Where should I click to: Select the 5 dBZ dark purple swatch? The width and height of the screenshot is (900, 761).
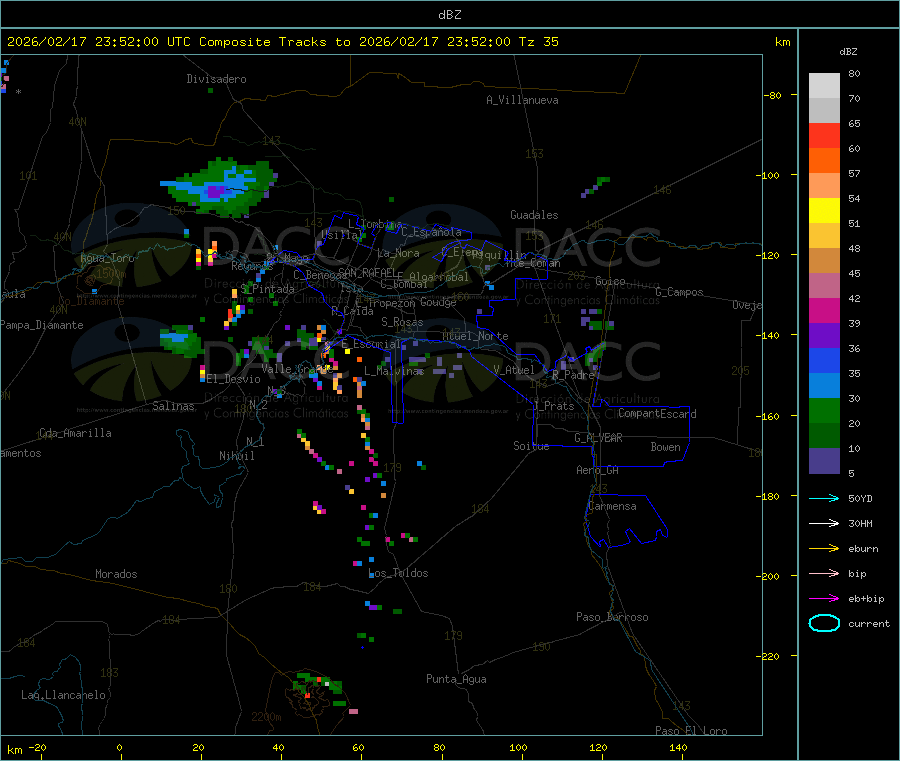(x=824, y=461)
